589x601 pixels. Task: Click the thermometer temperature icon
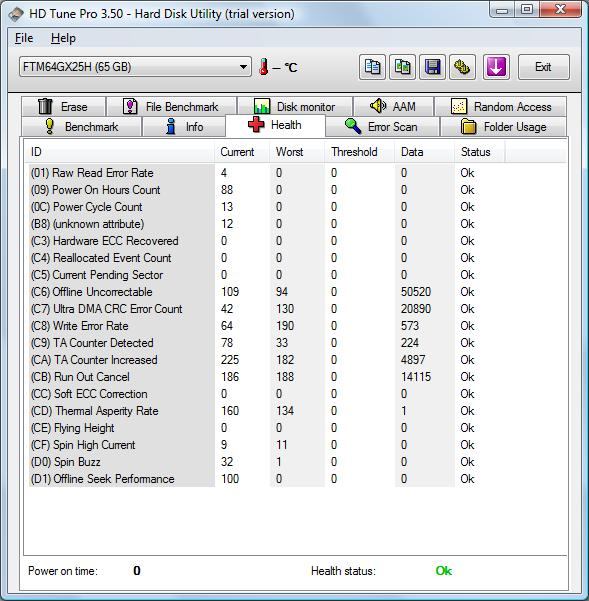pyautogui.click(x=264, y=67)
